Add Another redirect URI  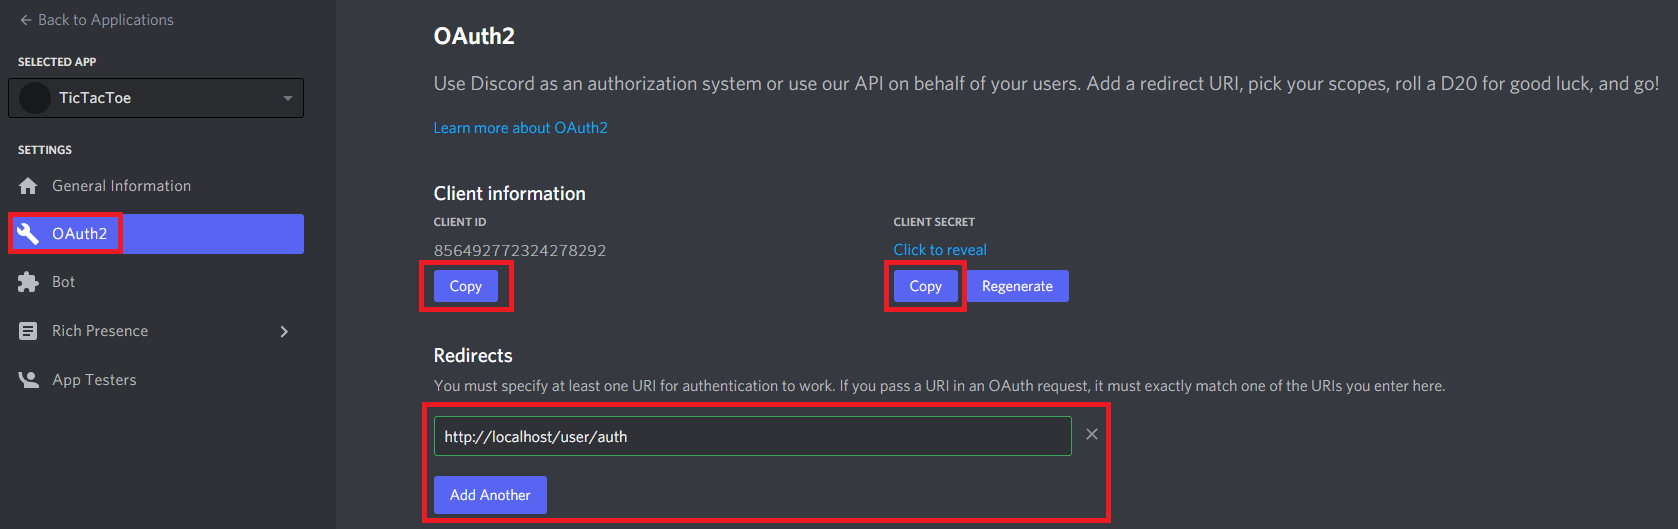pos(490,495)
